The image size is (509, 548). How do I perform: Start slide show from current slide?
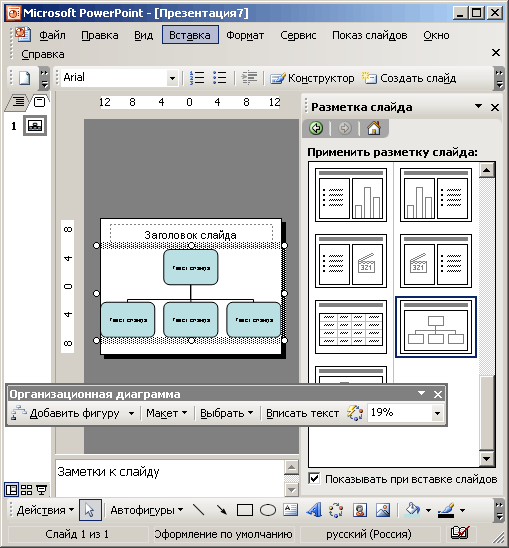click(42, 490)
